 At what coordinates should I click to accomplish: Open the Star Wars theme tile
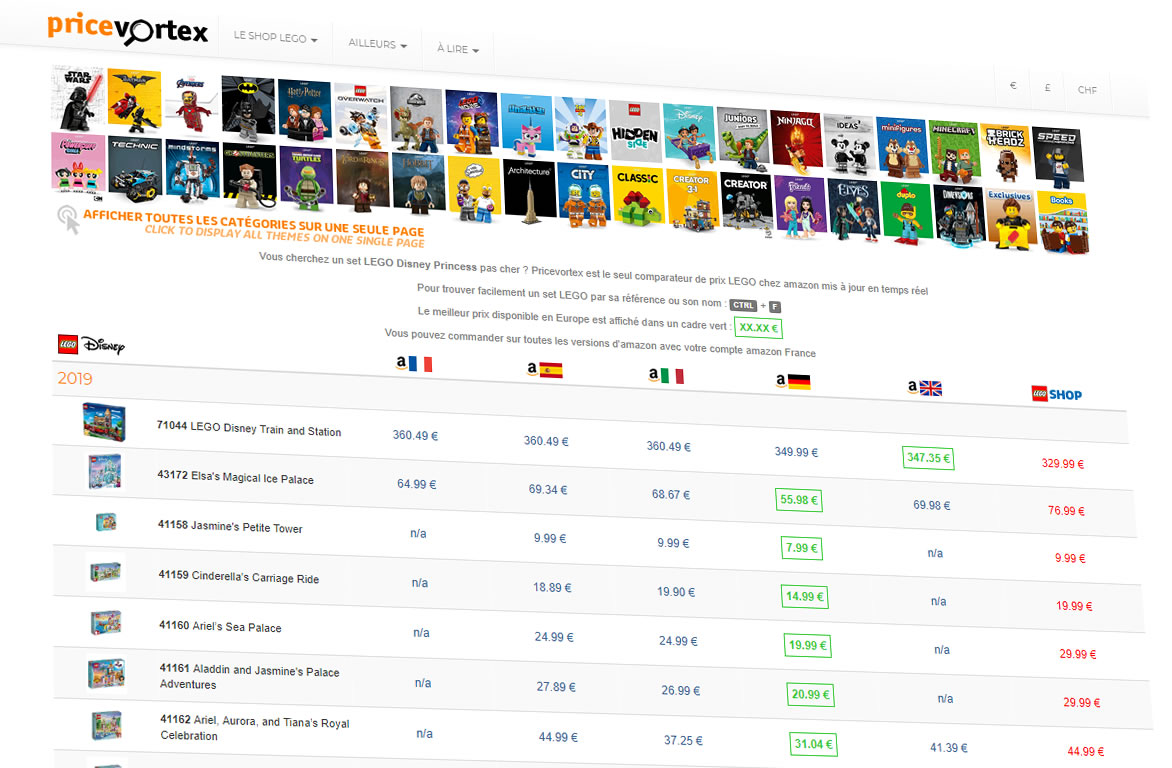(78, 98)
